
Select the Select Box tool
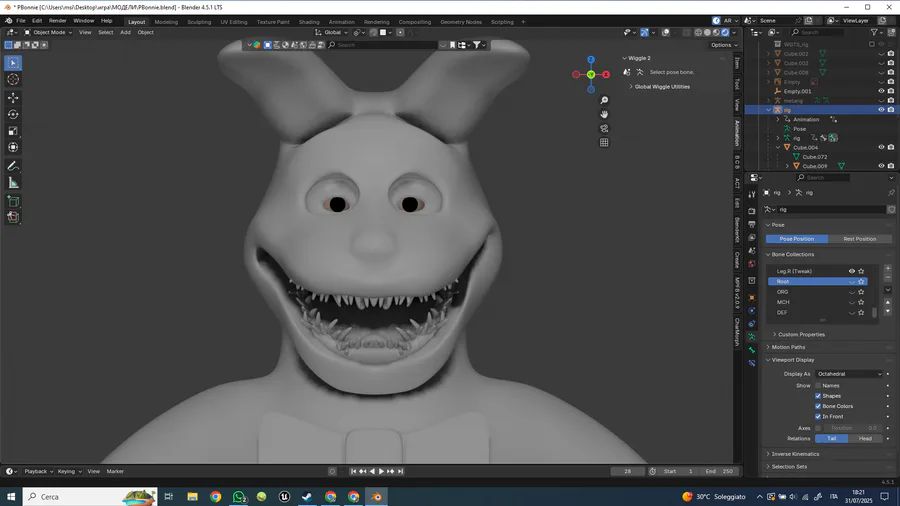pyautogui.click(x=13, y=63)
